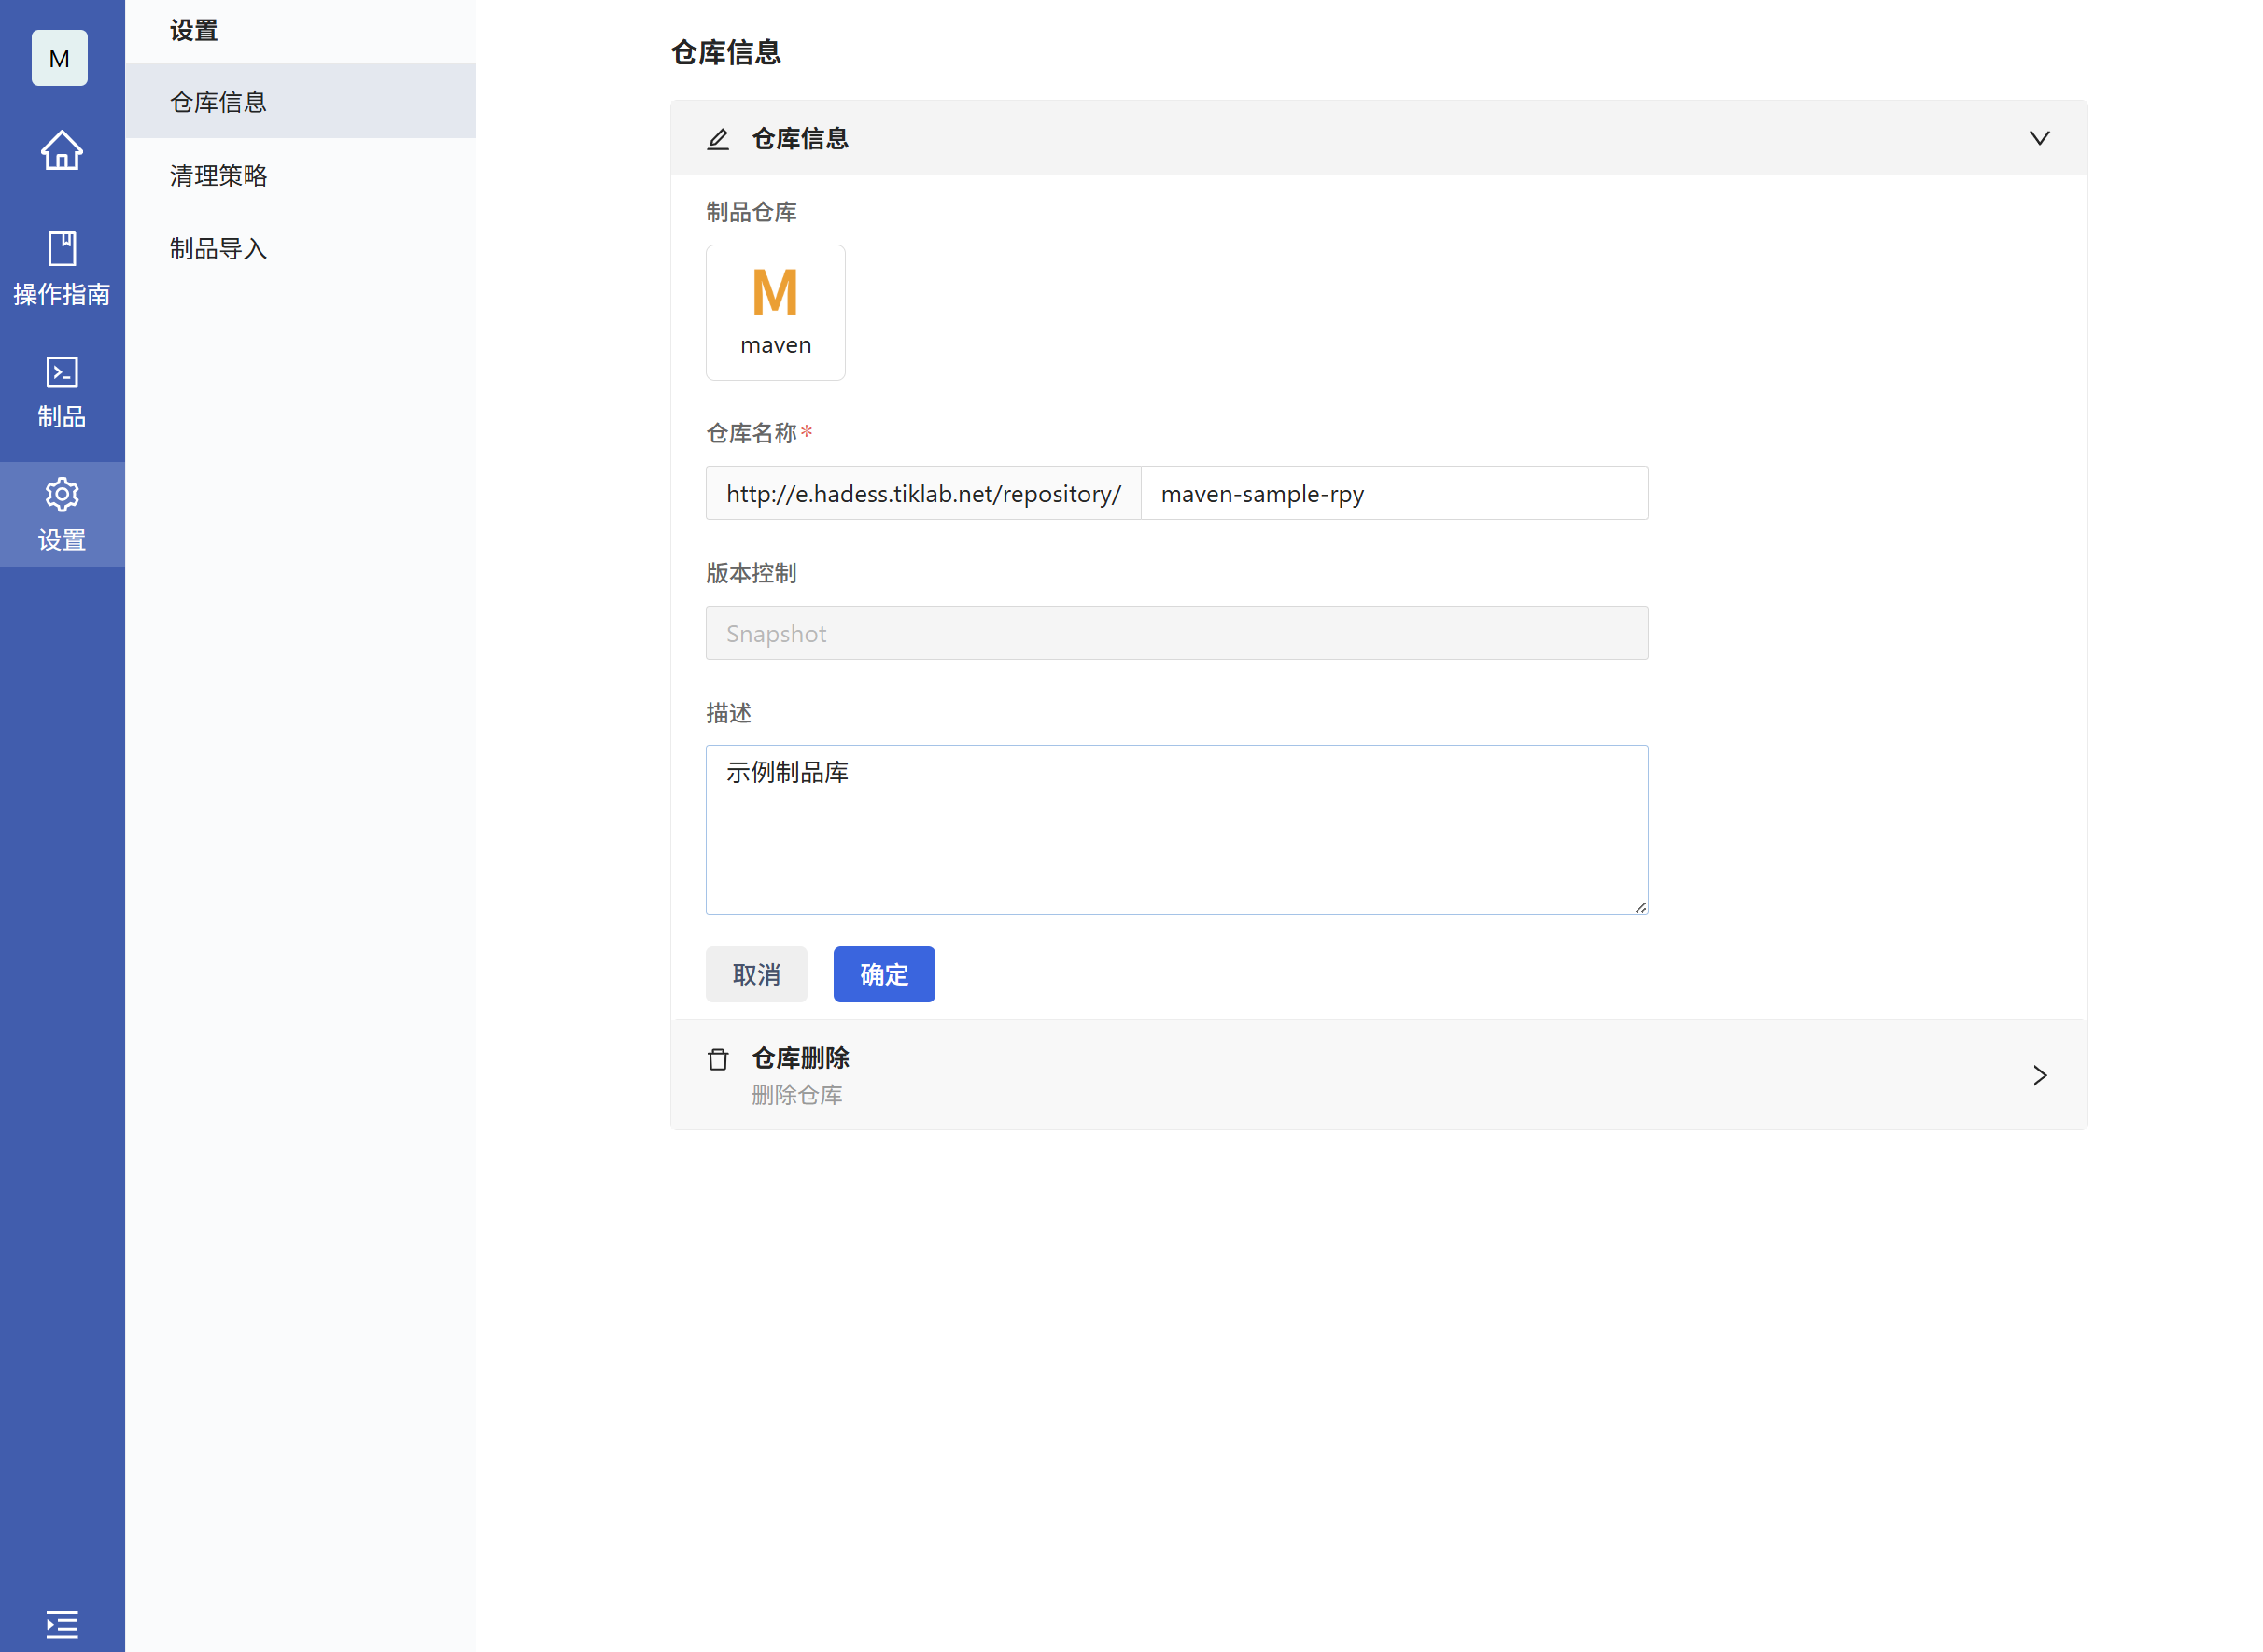Click the 描述 description text area
Image resolution: width=2263 pixels, height=1652 pixels.
(1176, 829)
